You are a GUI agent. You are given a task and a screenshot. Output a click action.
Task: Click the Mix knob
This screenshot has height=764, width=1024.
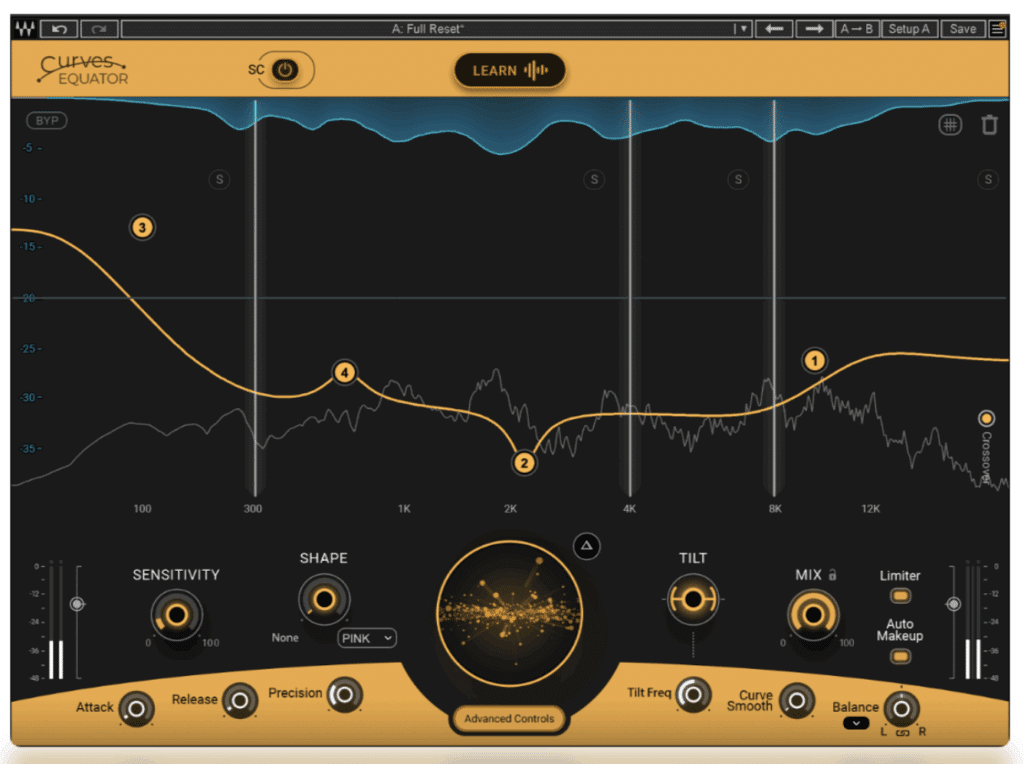pos(813,614)
